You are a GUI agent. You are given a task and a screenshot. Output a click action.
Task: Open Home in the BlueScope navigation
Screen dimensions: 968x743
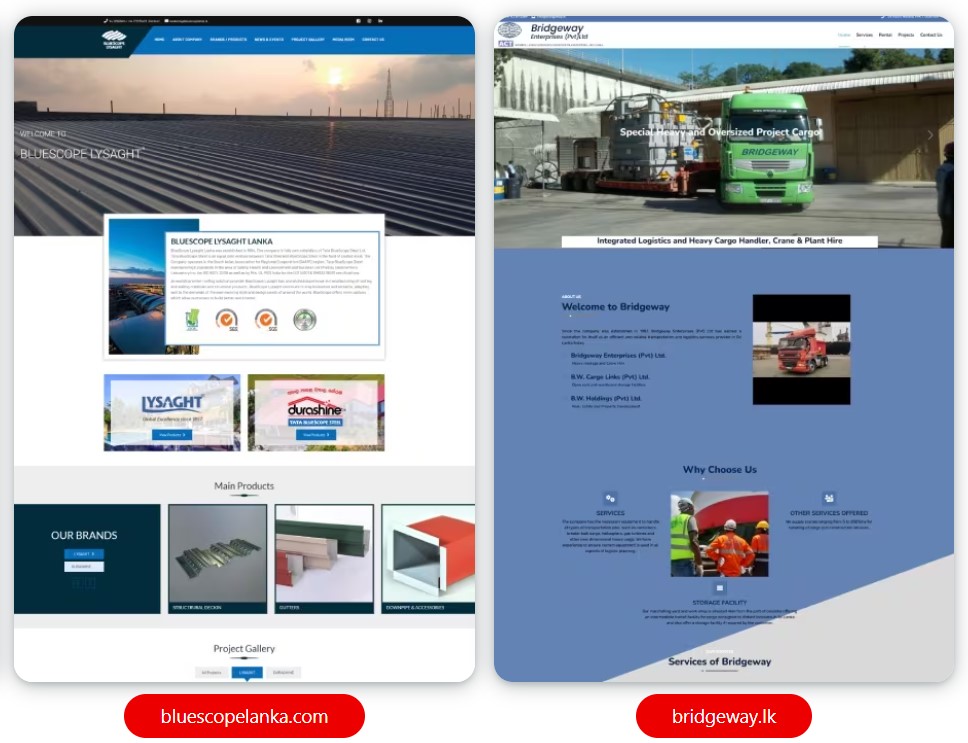click(159, 39)
